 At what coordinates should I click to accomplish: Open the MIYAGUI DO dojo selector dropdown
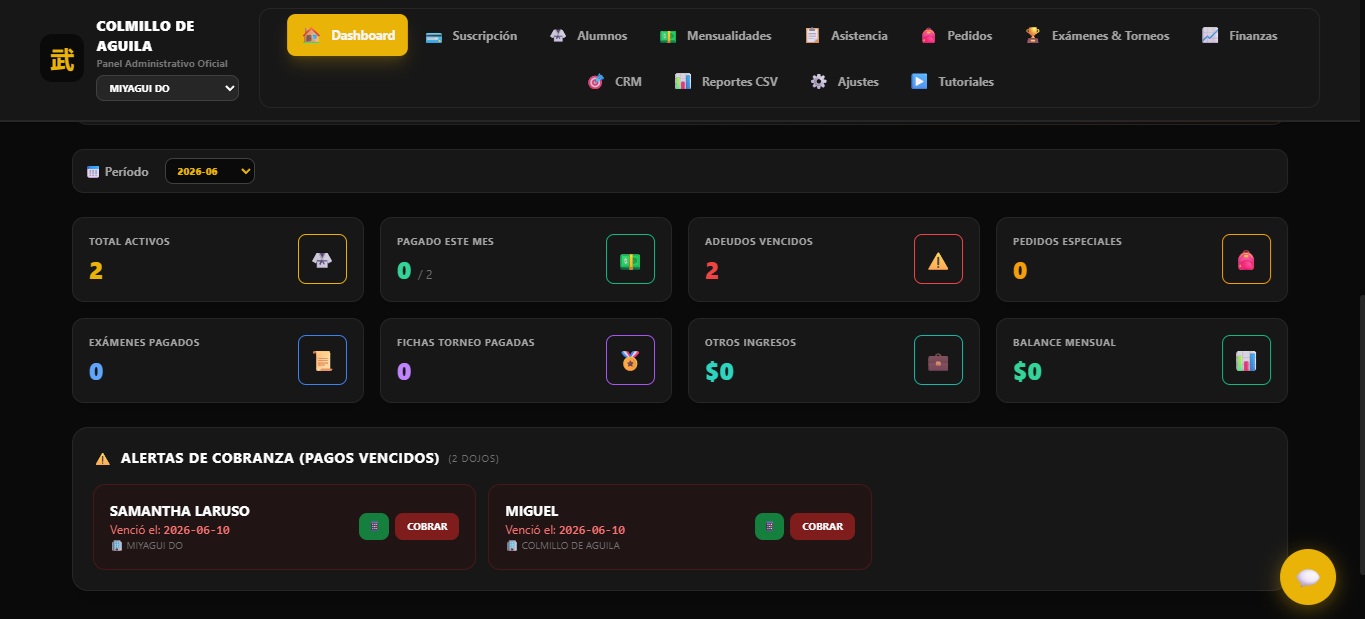[167, 88]
